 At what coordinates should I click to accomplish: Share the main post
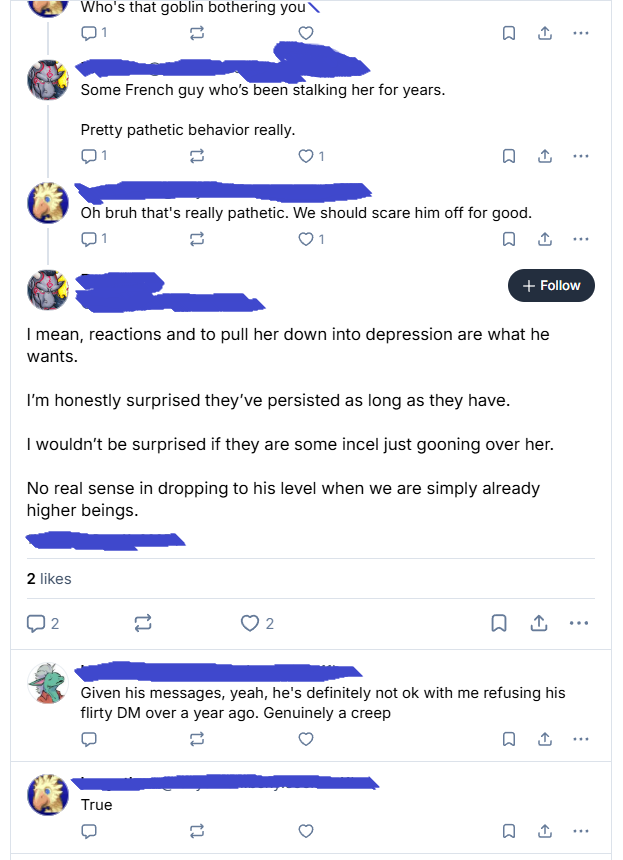click(x=538, y=623)
